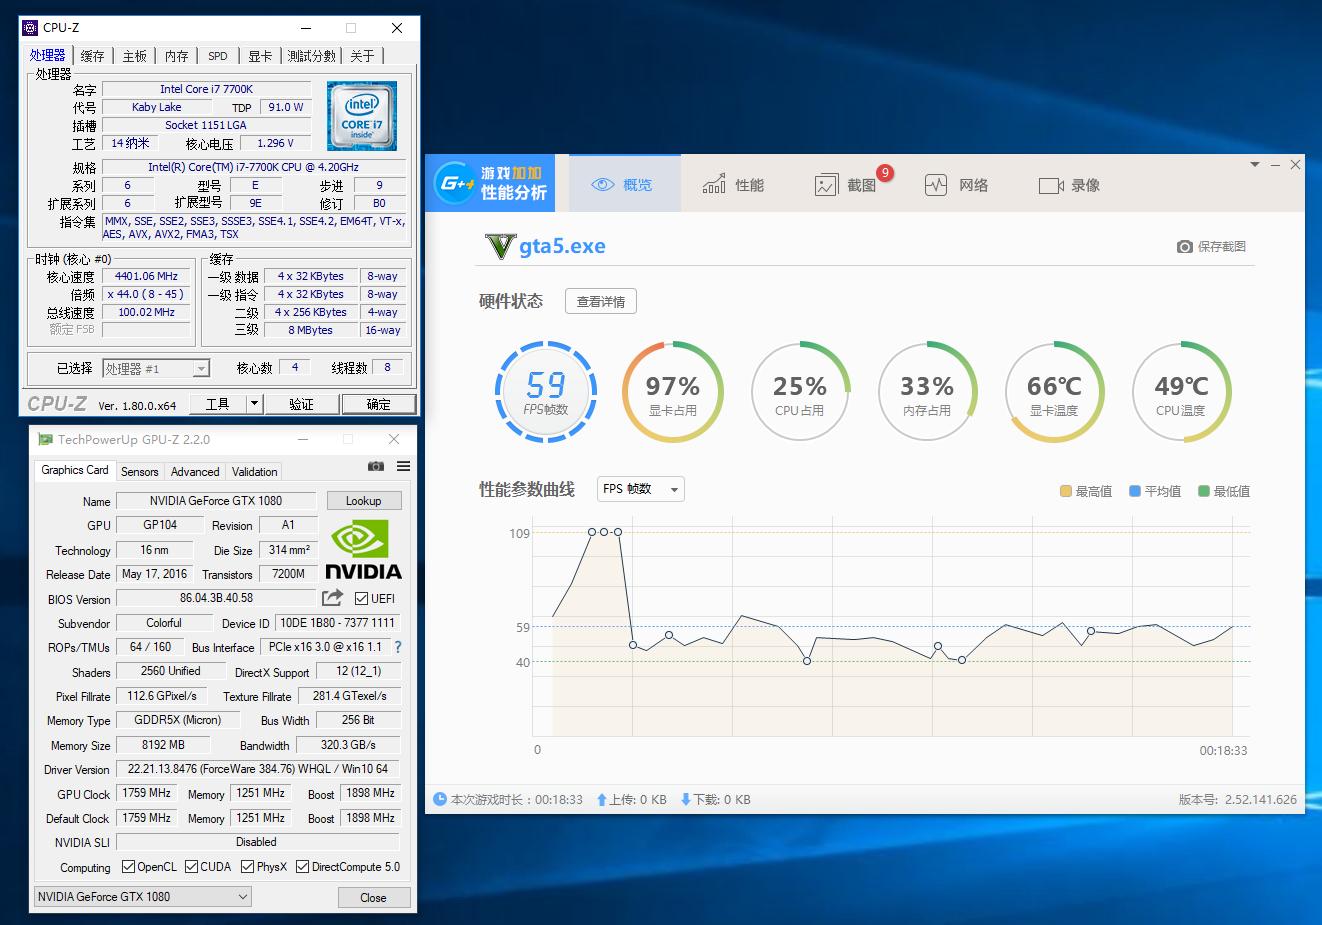This screenshot has width=1322, height=925.
Task: Open the FPS 帧数 chart parameter dropdown
Action: [x=641, y=489]
